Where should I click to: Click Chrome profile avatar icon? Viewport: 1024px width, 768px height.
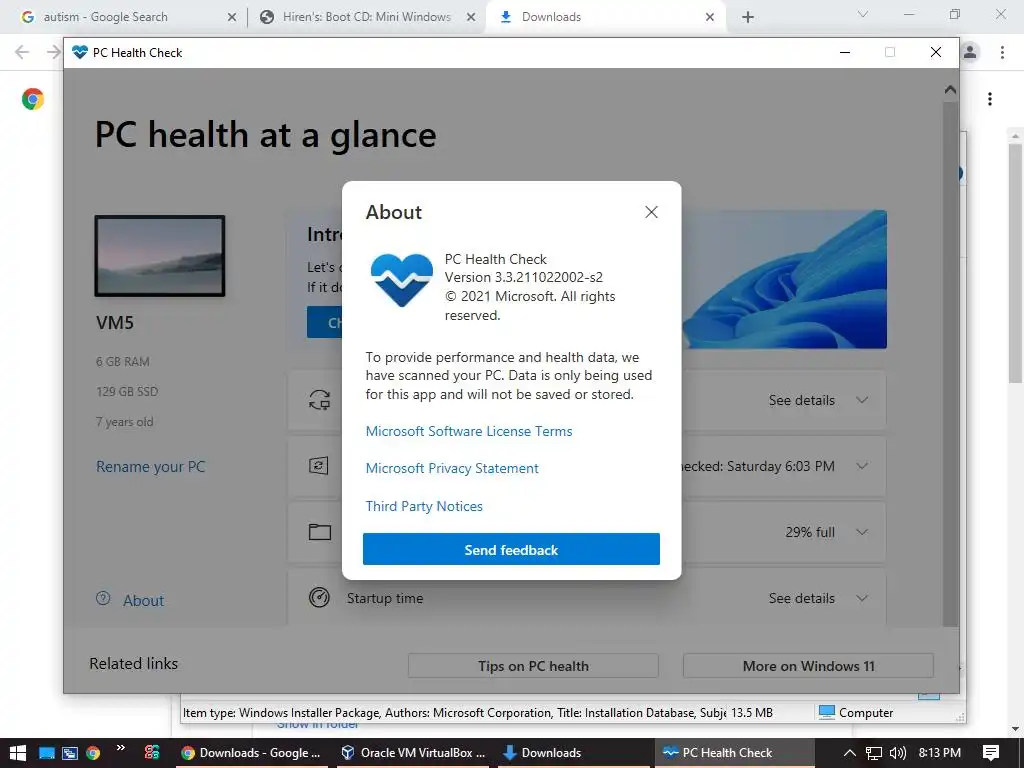click(970, 52)
